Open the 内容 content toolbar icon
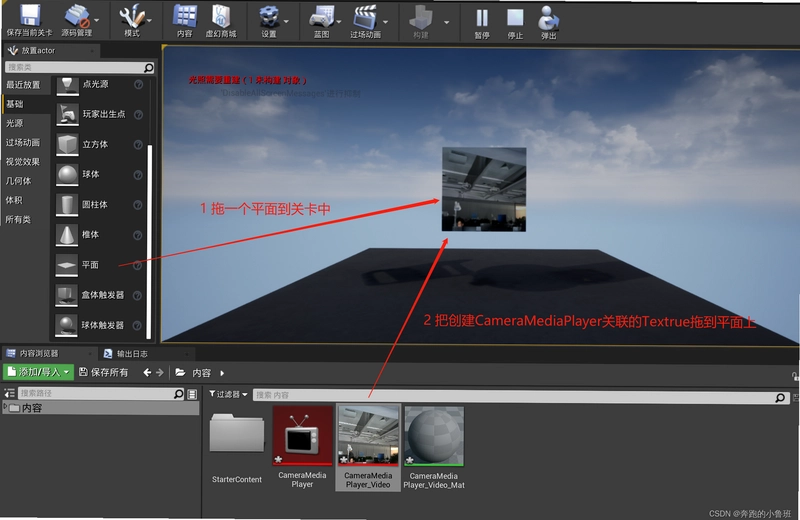The height and width of the screenshot is (520, 800). [185, 15]
